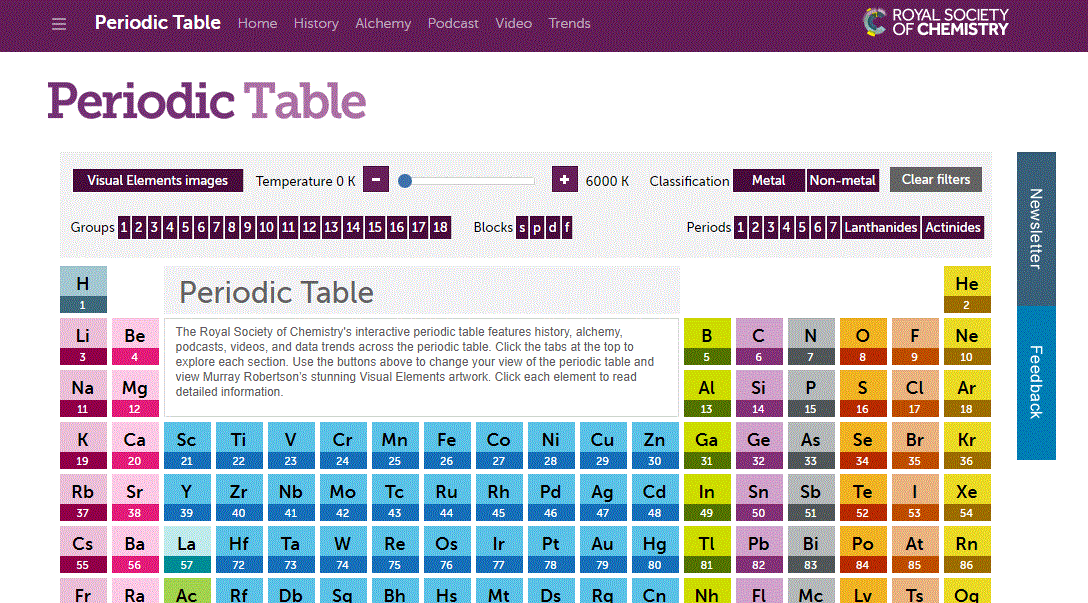The height and width of the screenshot is (603, 1088).
Task: Filter by Group 18
Action: [440, 228]
